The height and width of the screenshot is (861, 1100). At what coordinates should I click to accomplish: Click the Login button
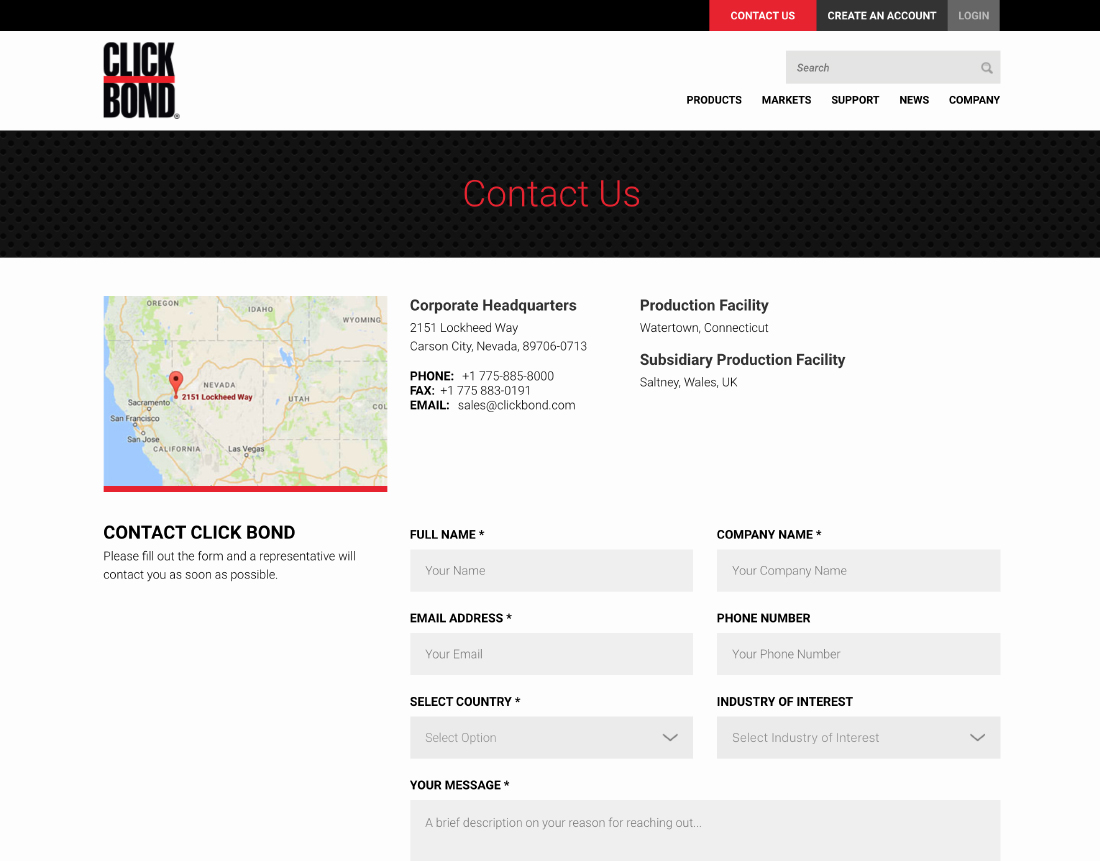click(x=974, y=15)
